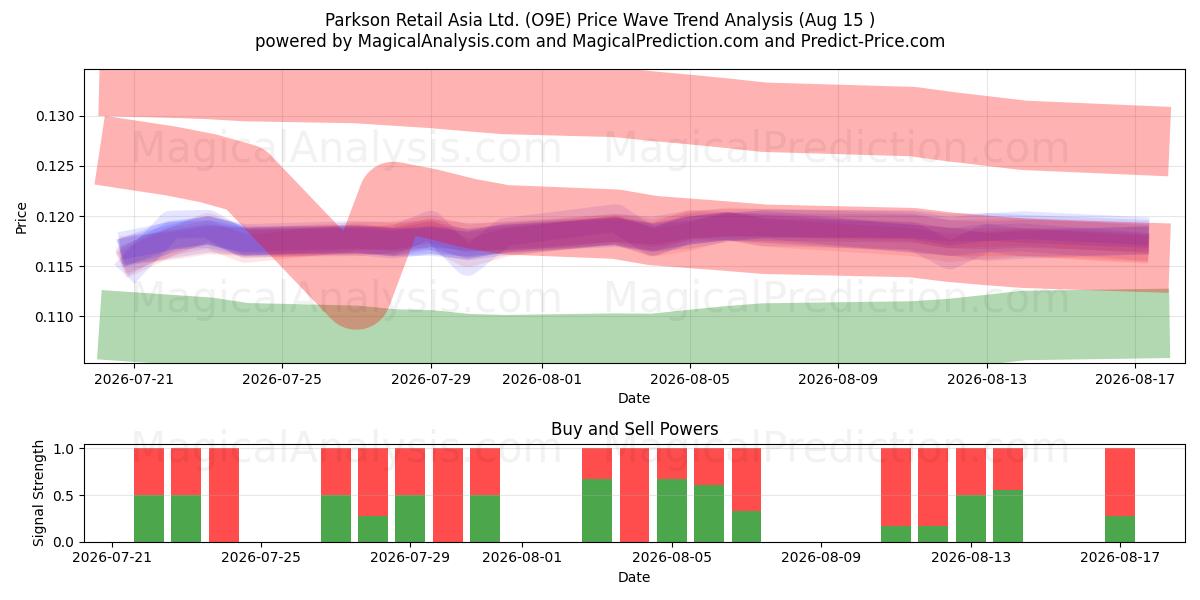Click the red bar just after 2026-07-29
Screen dimensions: 1200x600
click(x=448, y=495)
